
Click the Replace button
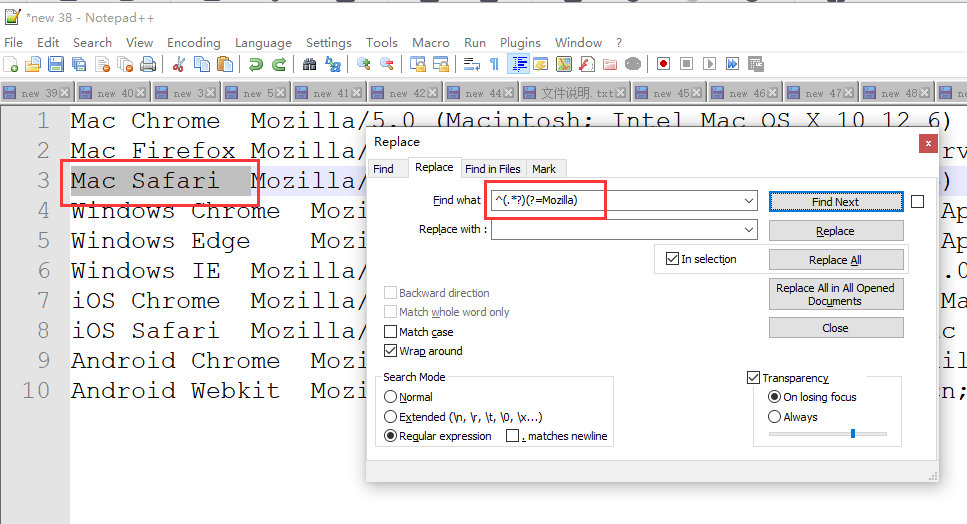[x=836, y=231]
